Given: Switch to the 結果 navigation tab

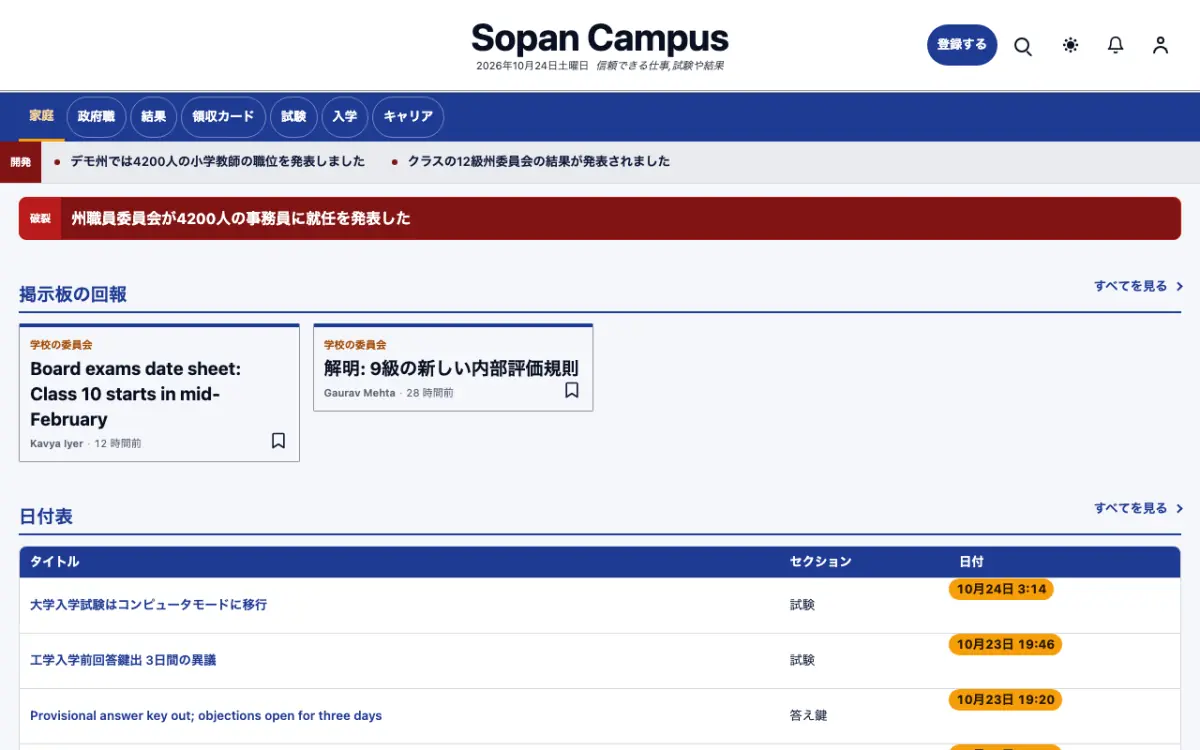Looking at the screenshot, I should tap(154, 117).
